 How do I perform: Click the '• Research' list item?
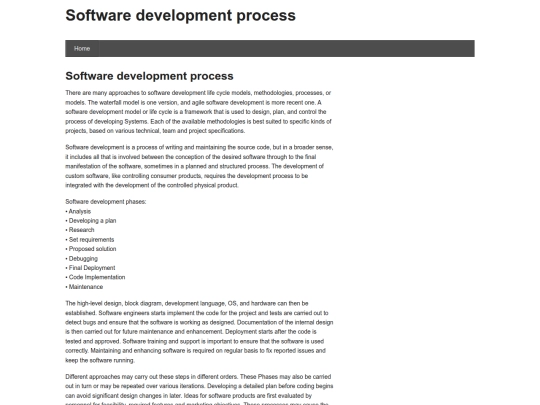click(x=80, y=230)
